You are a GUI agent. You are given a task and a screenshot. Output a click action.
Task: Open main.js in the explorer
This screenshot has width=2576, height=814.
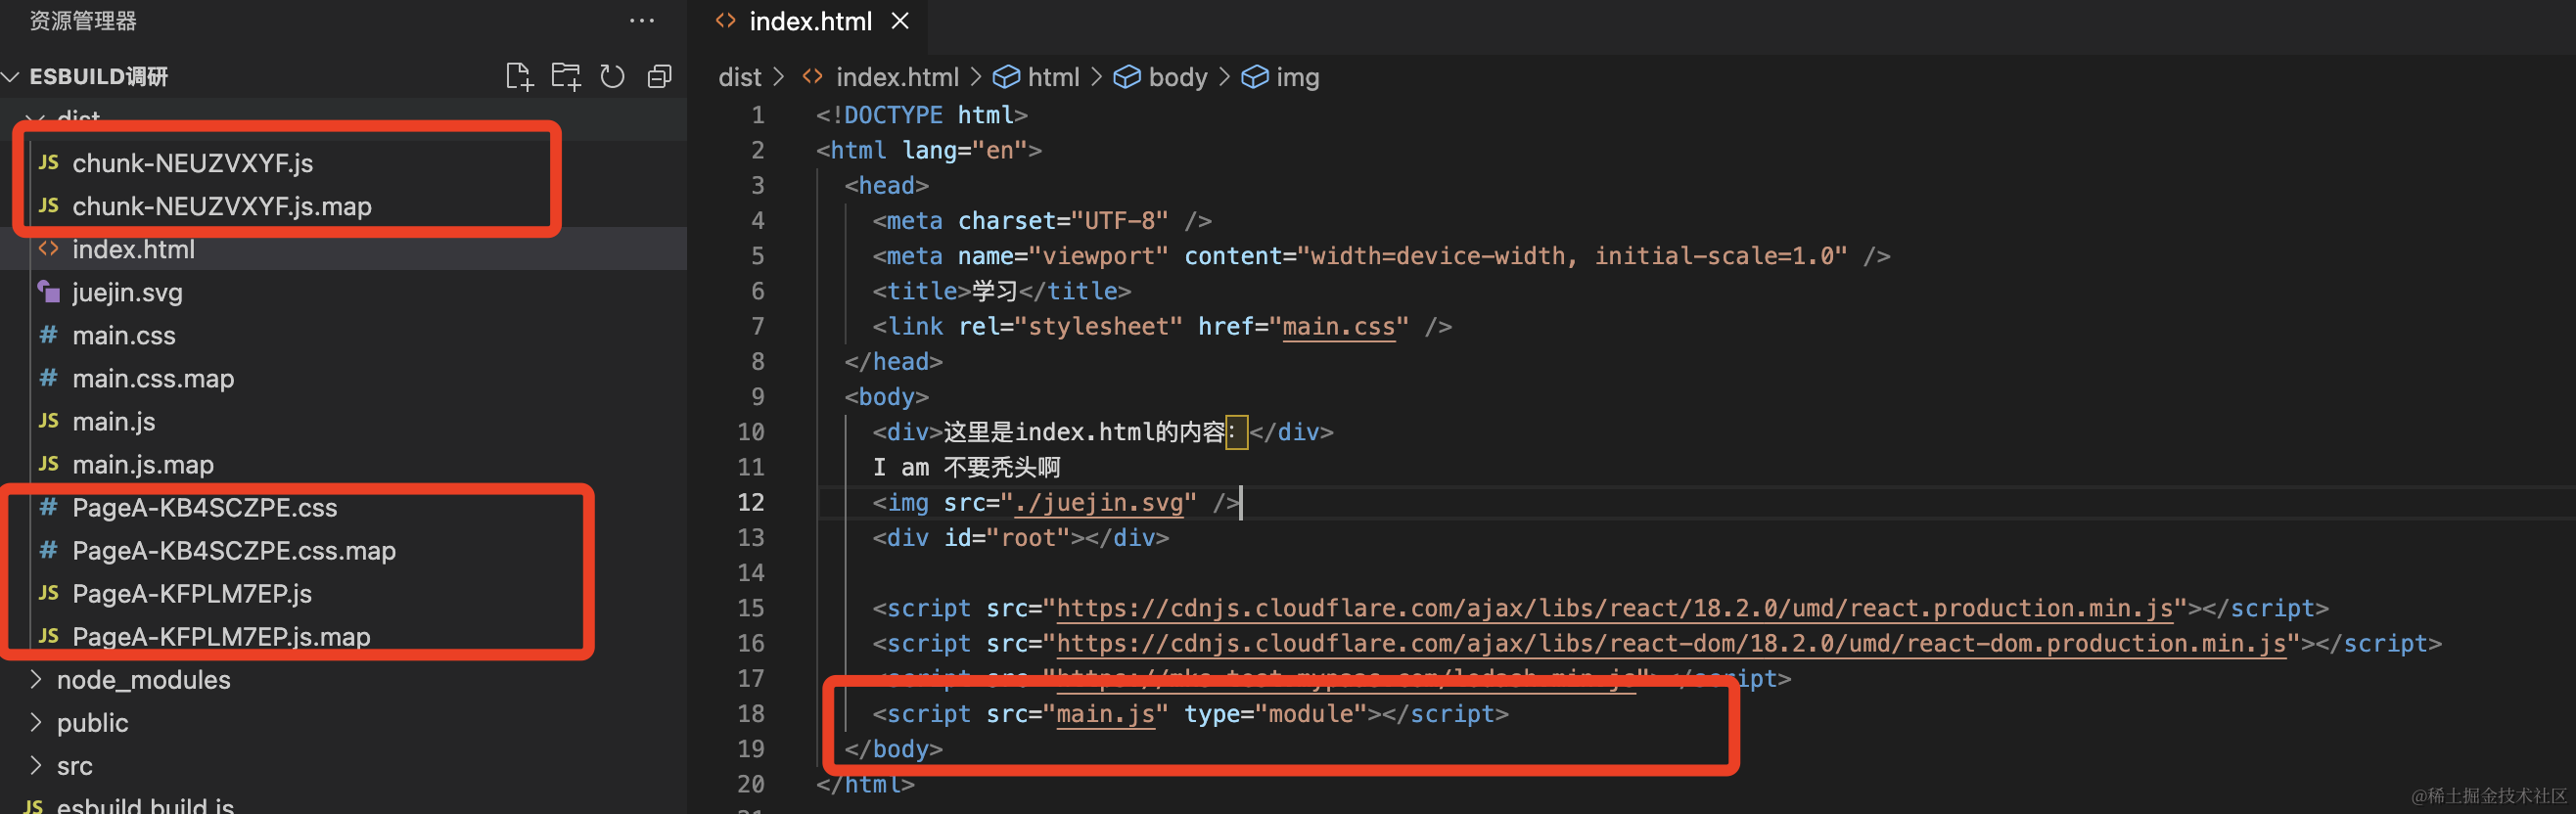click(x=114, y=421)
